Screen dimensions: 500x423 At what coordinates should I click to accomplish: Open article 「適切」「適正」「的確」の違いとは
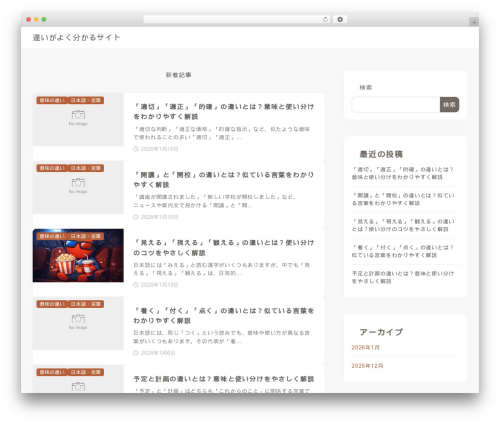(224, 111)
